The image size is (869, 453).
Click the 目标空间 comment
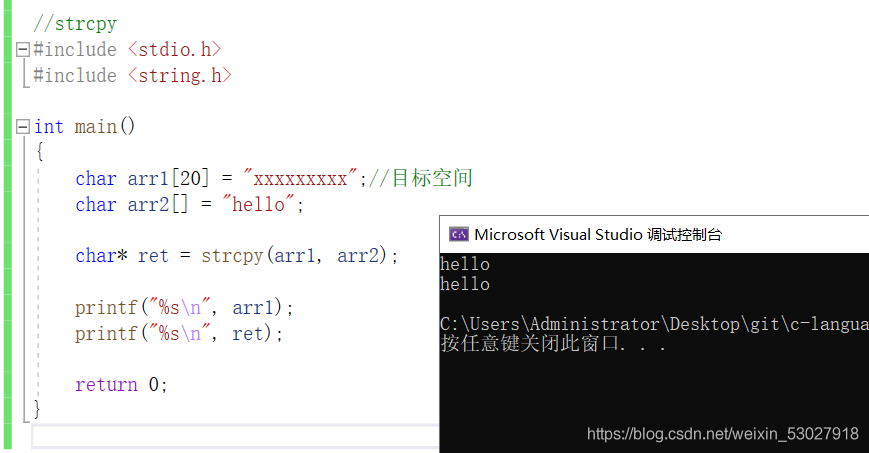point(432,179)
